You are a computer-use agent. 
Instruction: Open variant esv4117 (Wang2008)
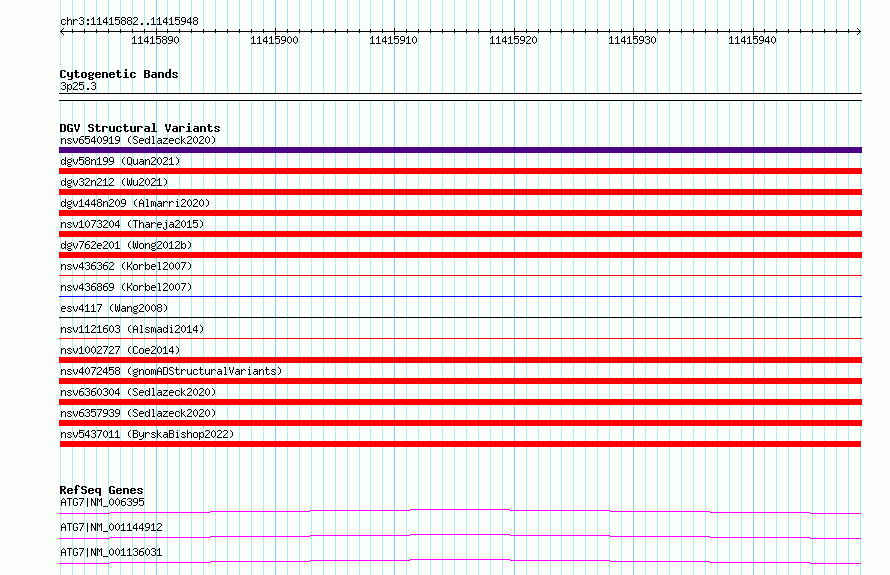tap(114, 308)
